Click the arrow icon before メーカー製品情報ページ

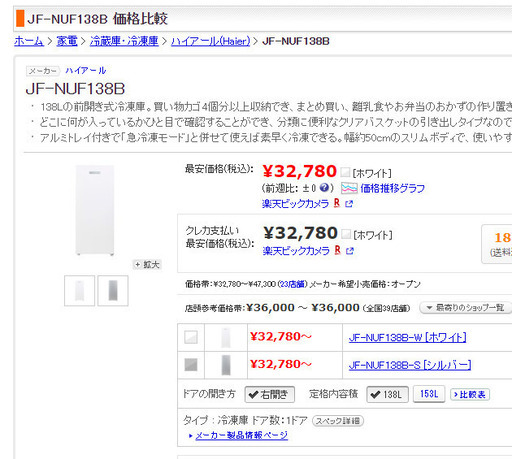click(191, 436)
